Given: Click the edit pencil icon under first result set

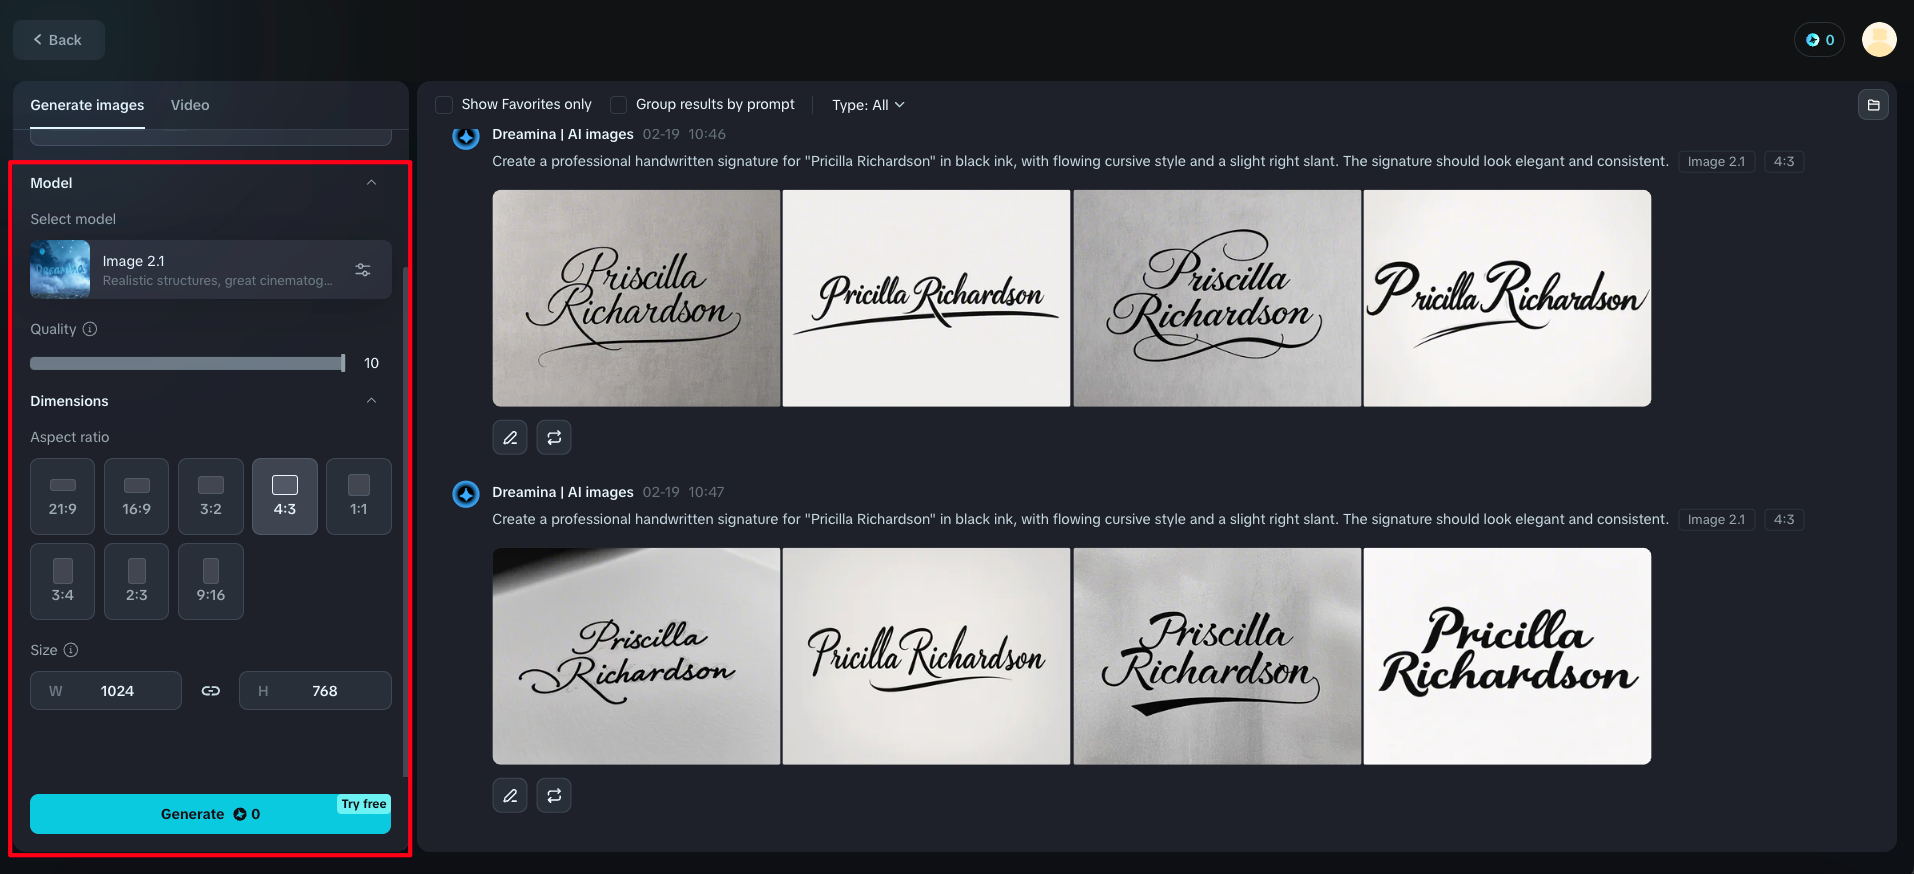Looking at the screenshot, I should click(x=510, y=437).
